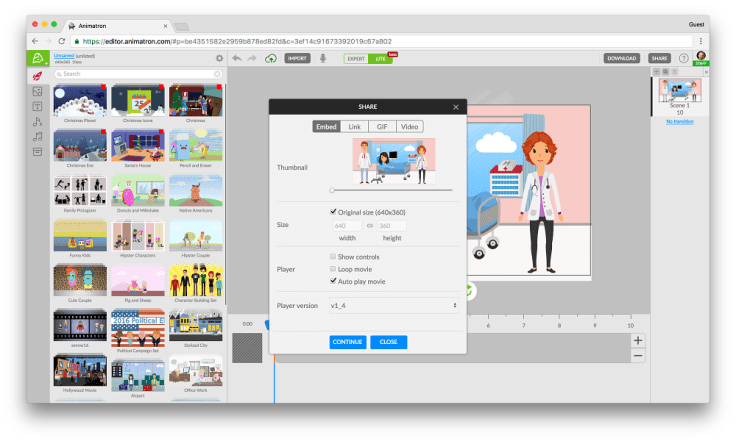Disable the Auto play movie checkbox
Screen dimensions: 736x441
(333, 281)
